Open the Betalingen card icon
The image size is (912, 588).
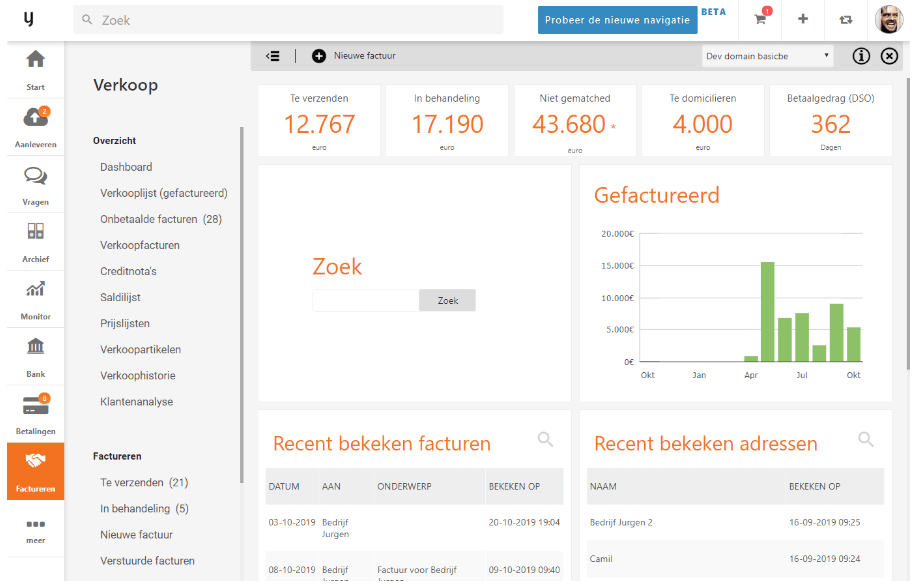point(35,406)
